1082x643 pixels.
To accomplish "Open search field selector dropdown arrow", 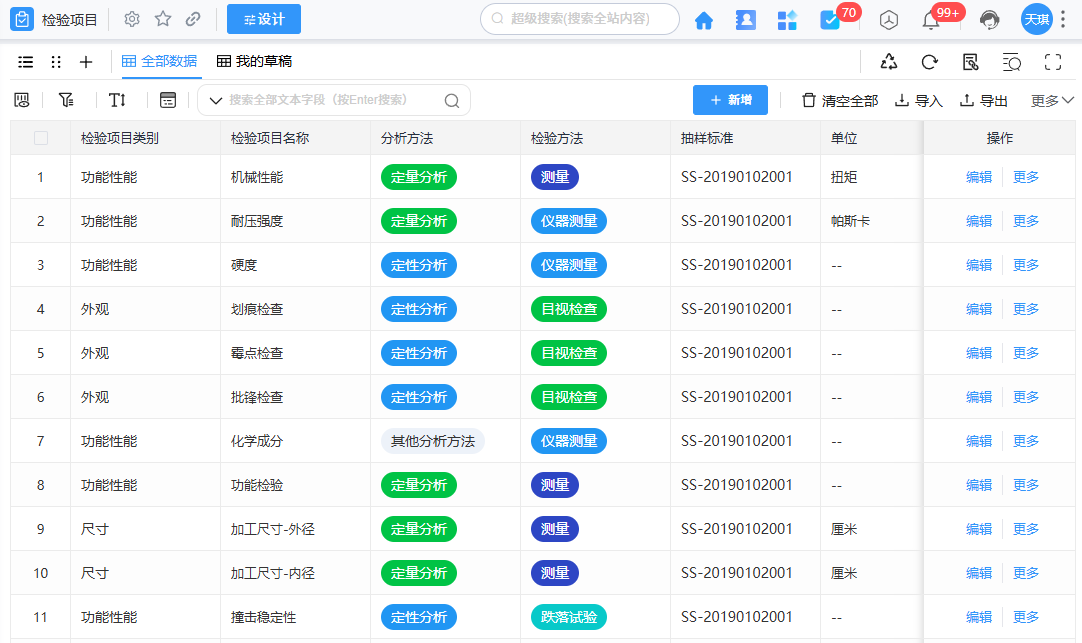I will (x=215, y=100).
